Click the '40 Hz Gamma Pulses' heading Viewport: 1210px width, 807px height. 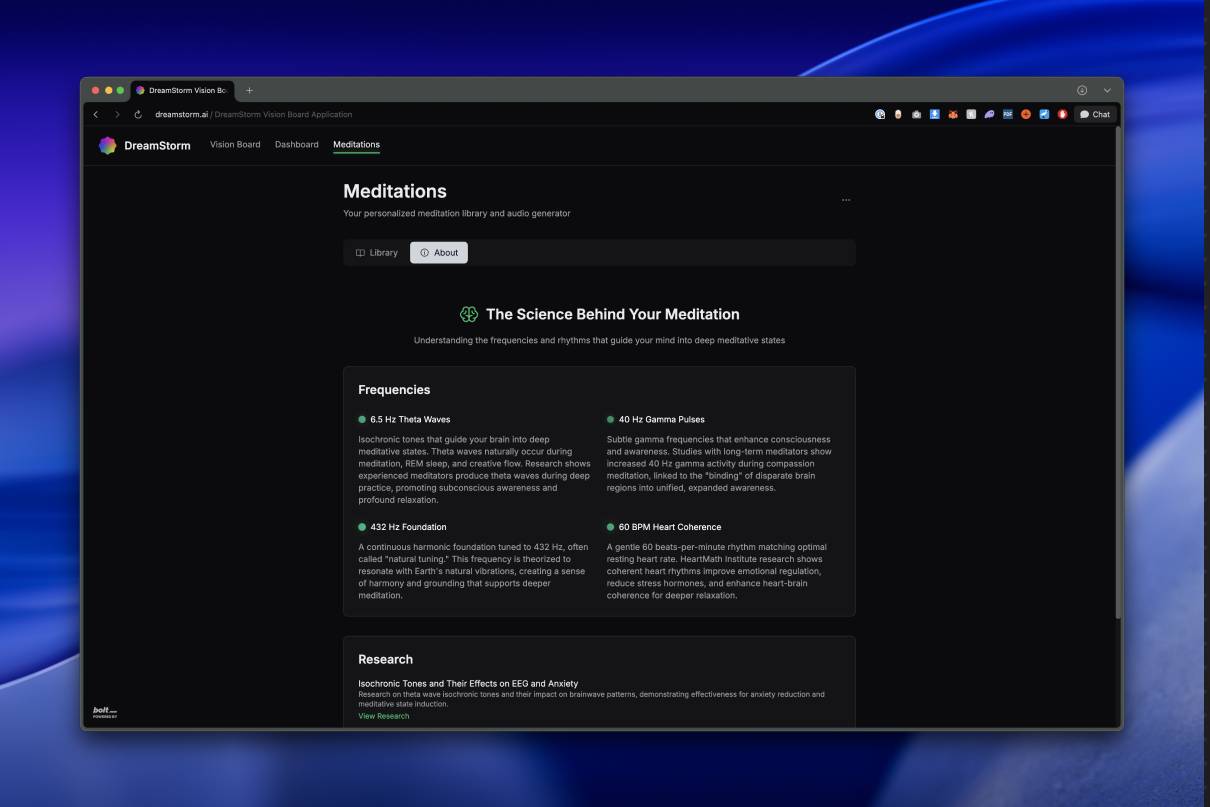tap(661, 420)
